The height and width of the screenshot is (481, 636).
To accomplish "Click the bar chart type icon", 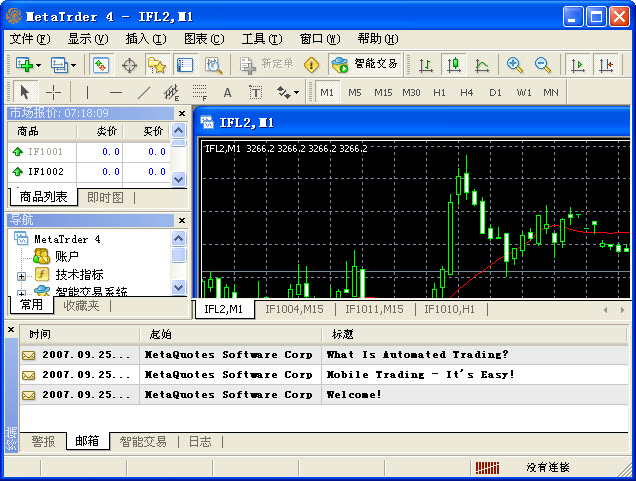I will 426,65.
